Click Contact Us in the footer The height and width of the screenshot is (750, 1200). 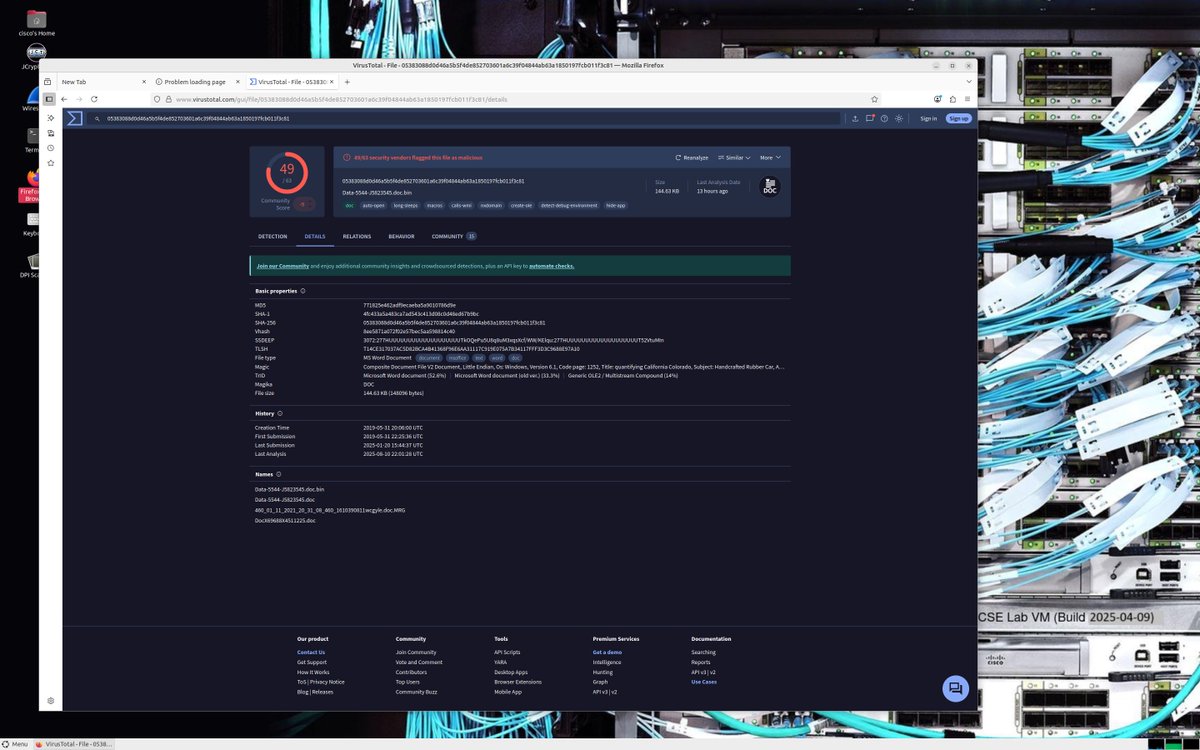pos(310,652)
